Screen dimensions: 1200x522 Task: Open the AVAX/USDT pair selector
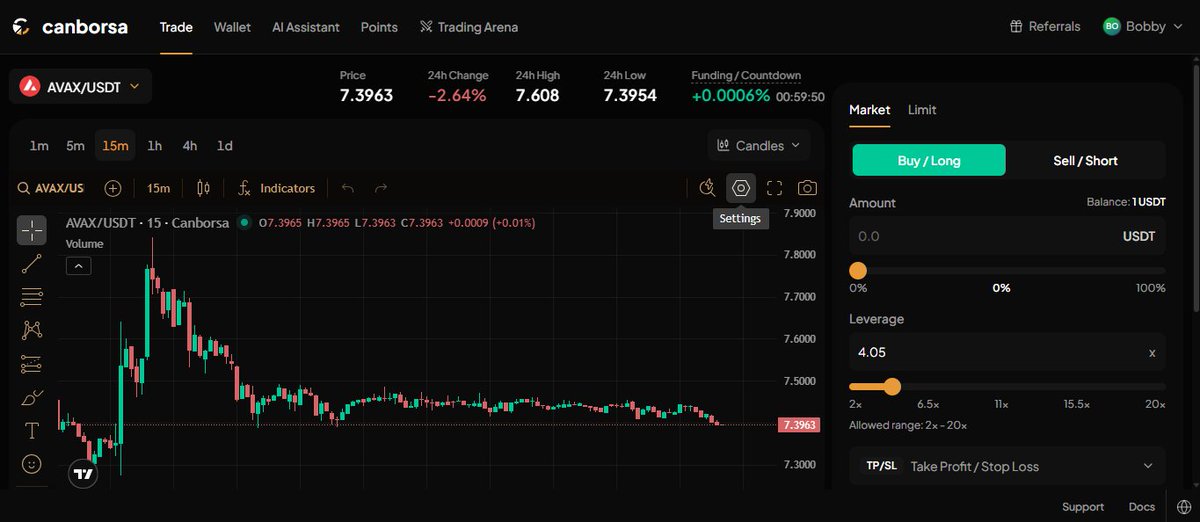pyautogui.click(x=80, y=87)
